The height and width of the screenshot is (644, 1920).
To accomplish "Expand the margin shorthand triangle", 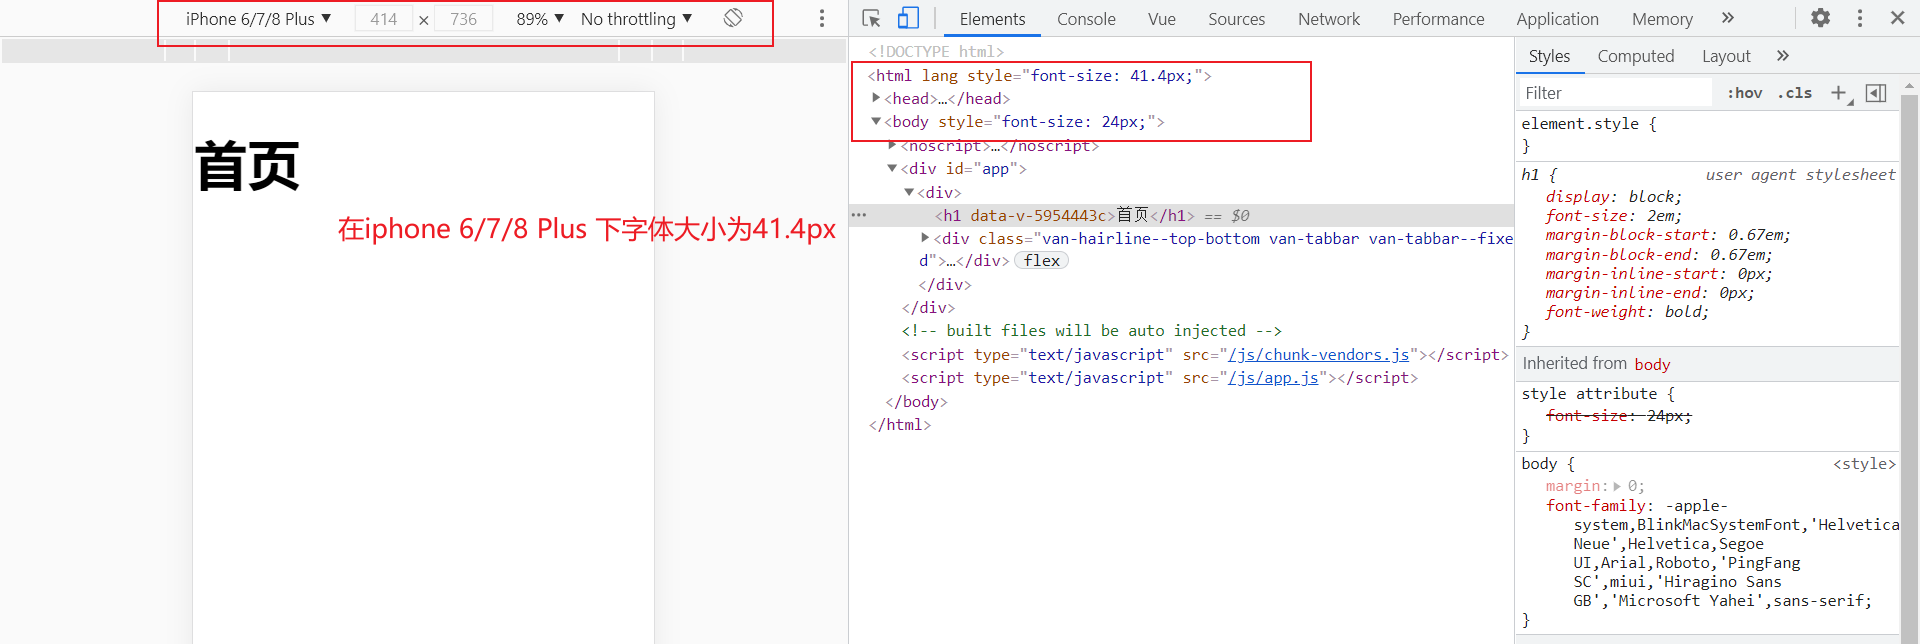I will [1617, 486].
